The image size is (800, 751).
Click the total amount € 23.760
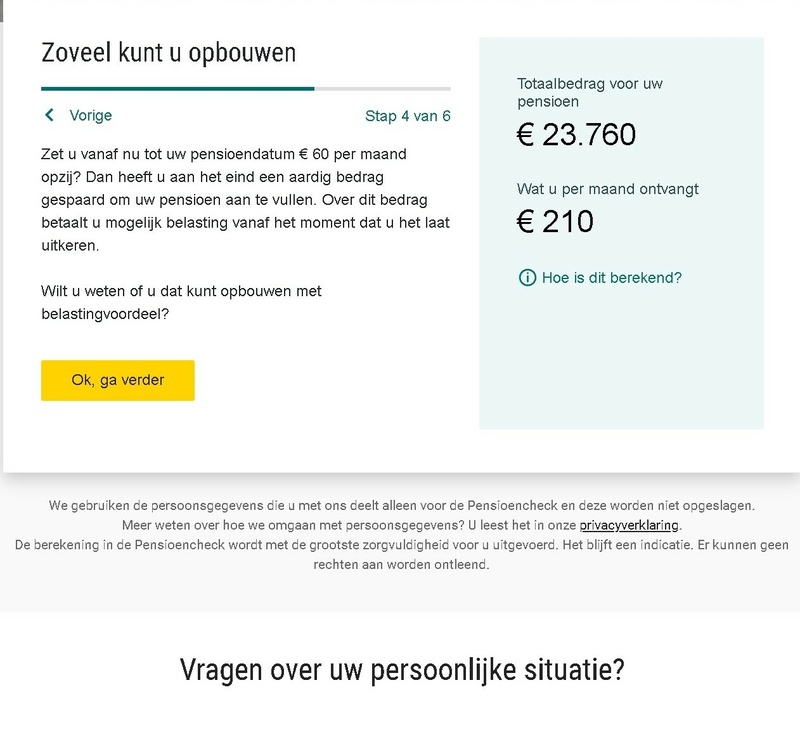576,135
